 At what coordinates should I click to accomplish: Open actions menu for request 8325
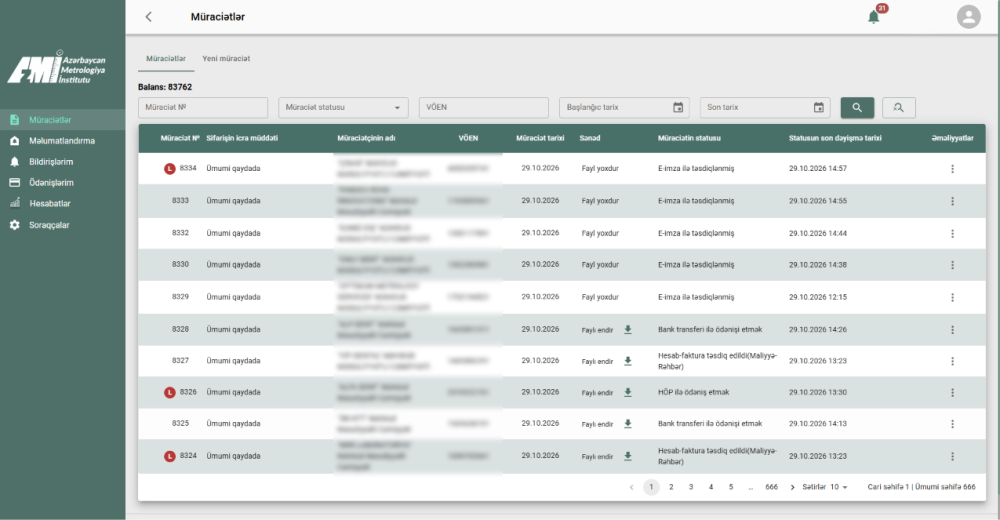click(x=952, y=424)
